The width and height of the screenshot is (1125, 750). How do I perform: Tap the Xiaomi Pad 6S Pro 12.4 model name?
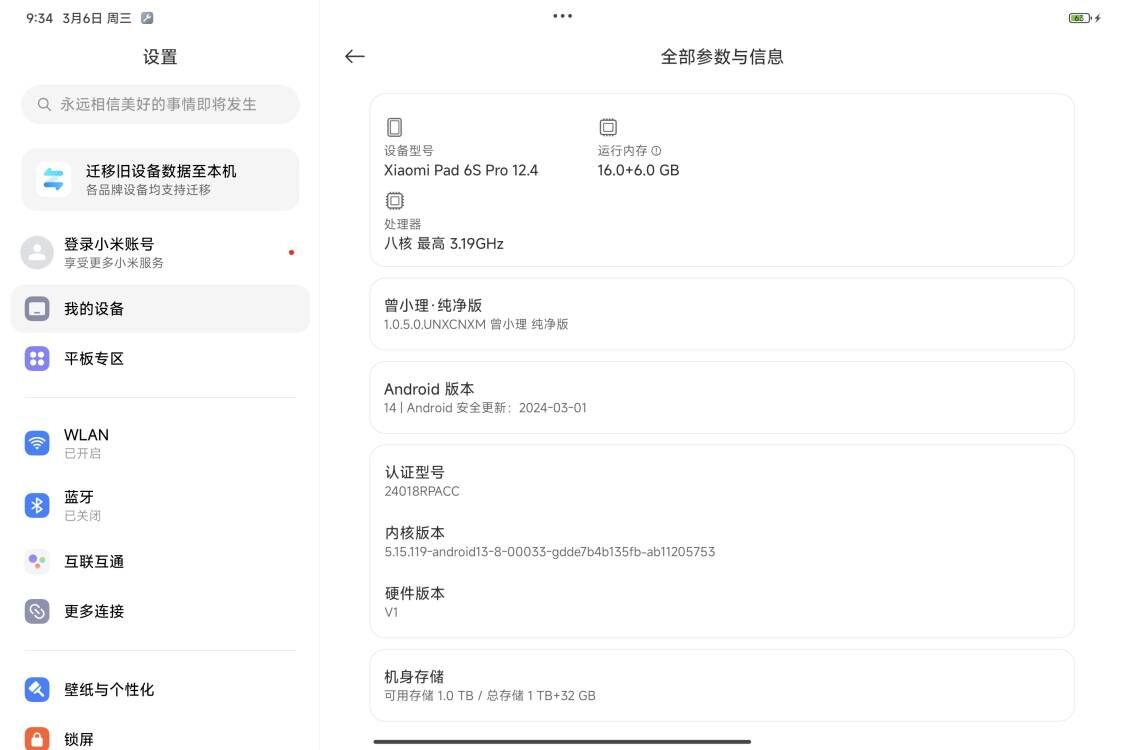pyautogui.click(x=461, y=170)
